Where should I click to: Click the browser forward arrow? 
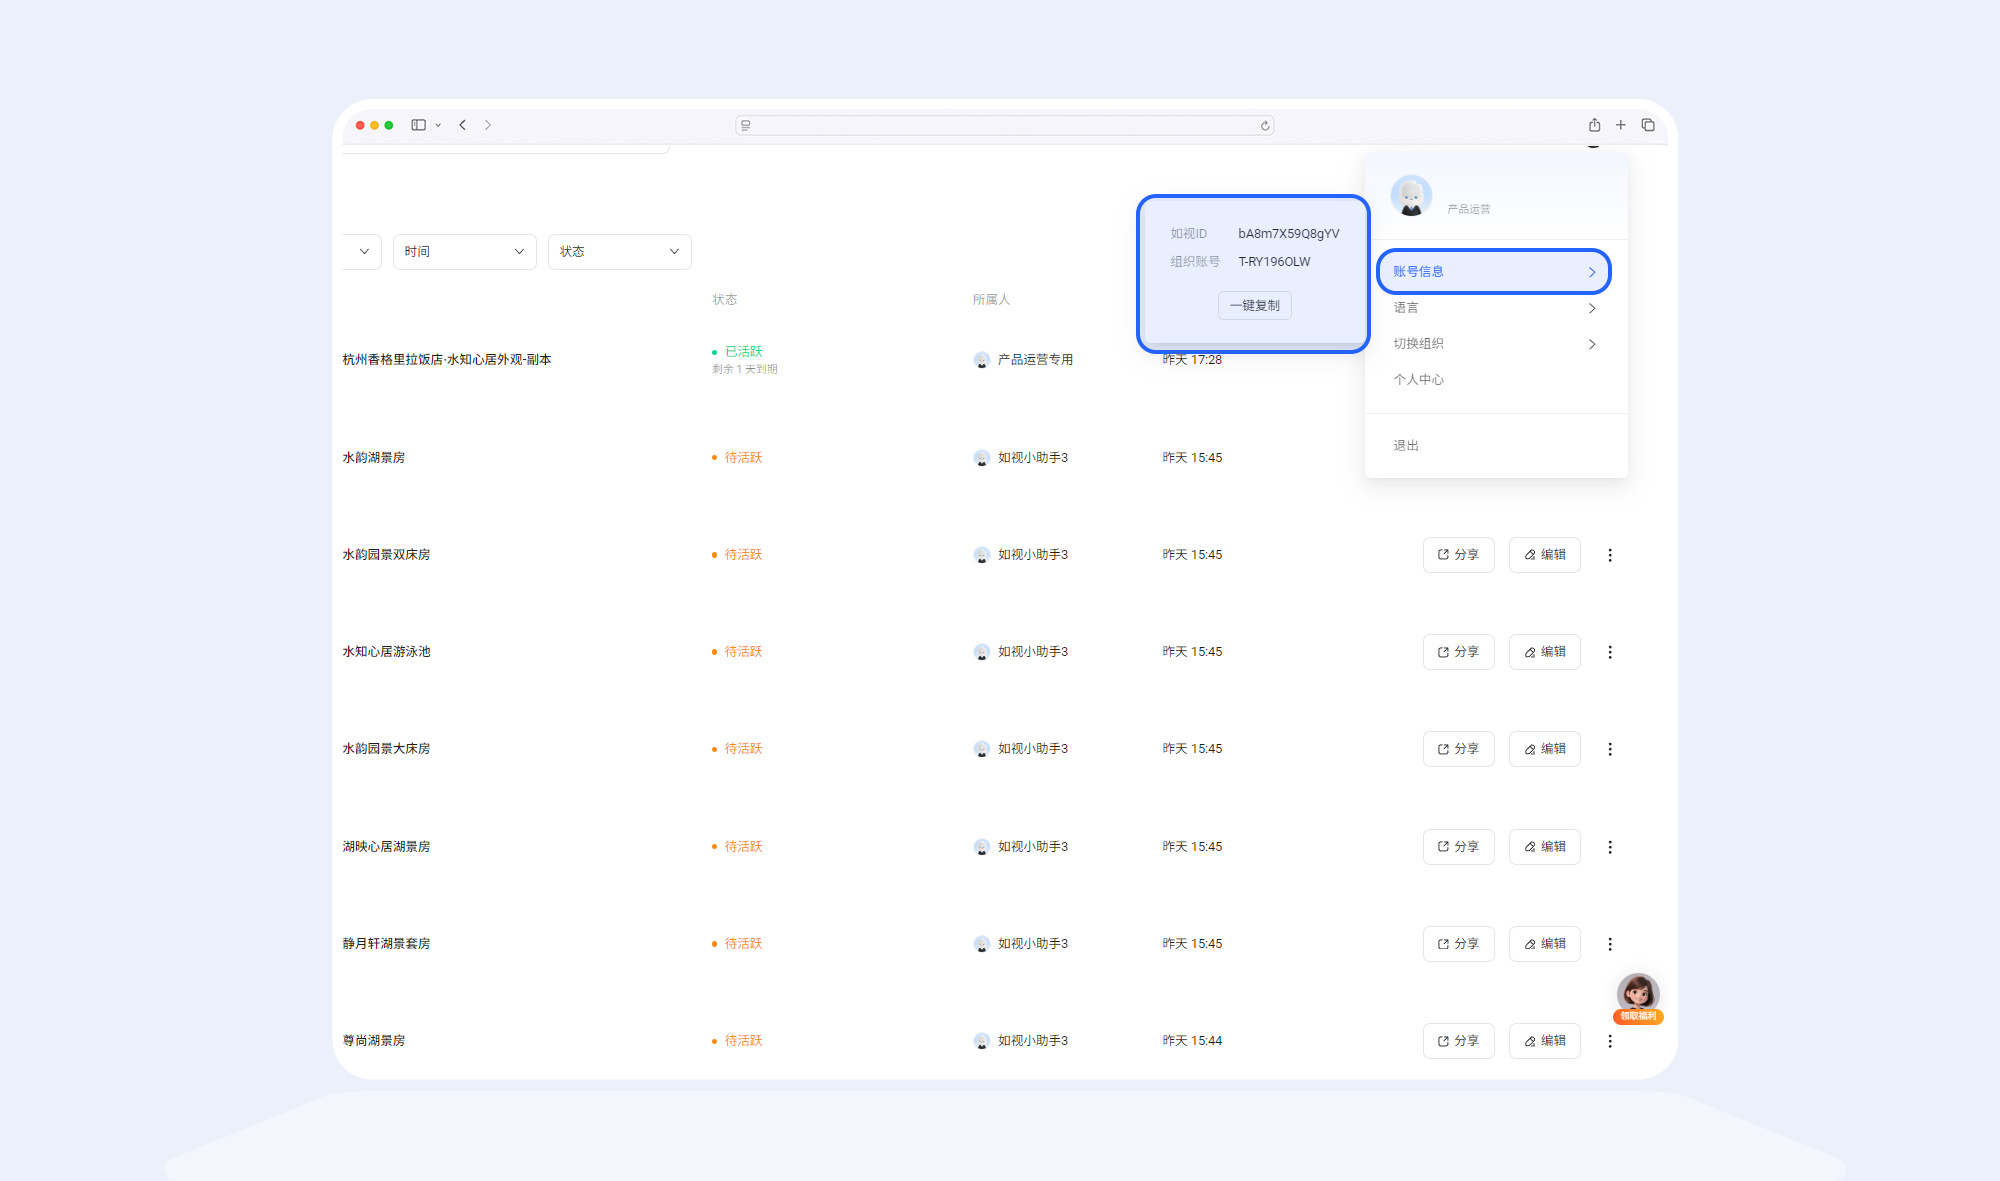(x=488, y=125)
